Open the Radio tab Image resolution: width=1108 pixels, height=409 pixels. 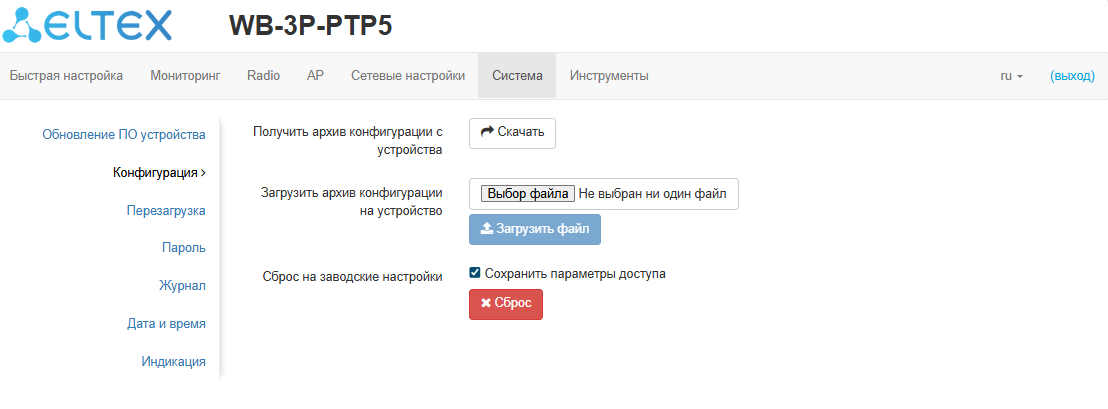click(x=263, y=76)
